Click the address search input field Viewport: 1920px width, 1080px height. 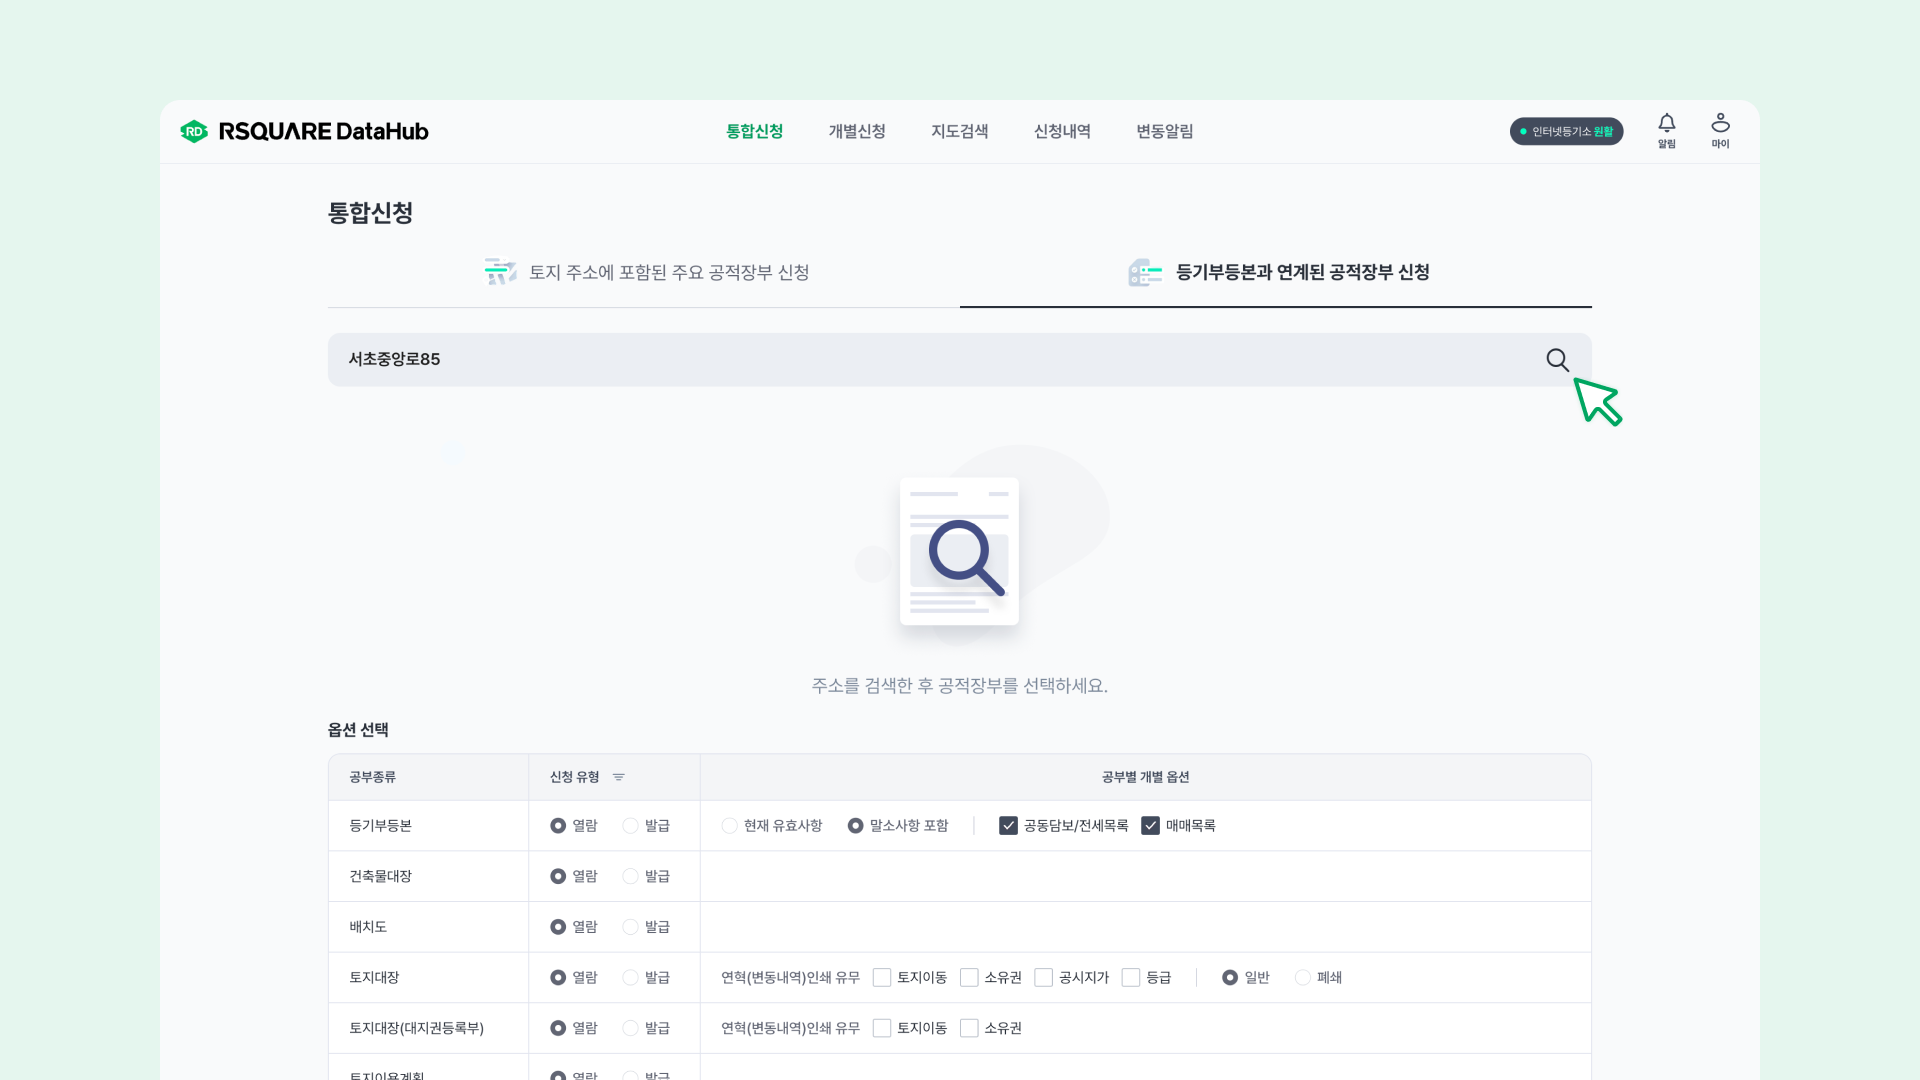pyautogui.click(x=900, y=359)
